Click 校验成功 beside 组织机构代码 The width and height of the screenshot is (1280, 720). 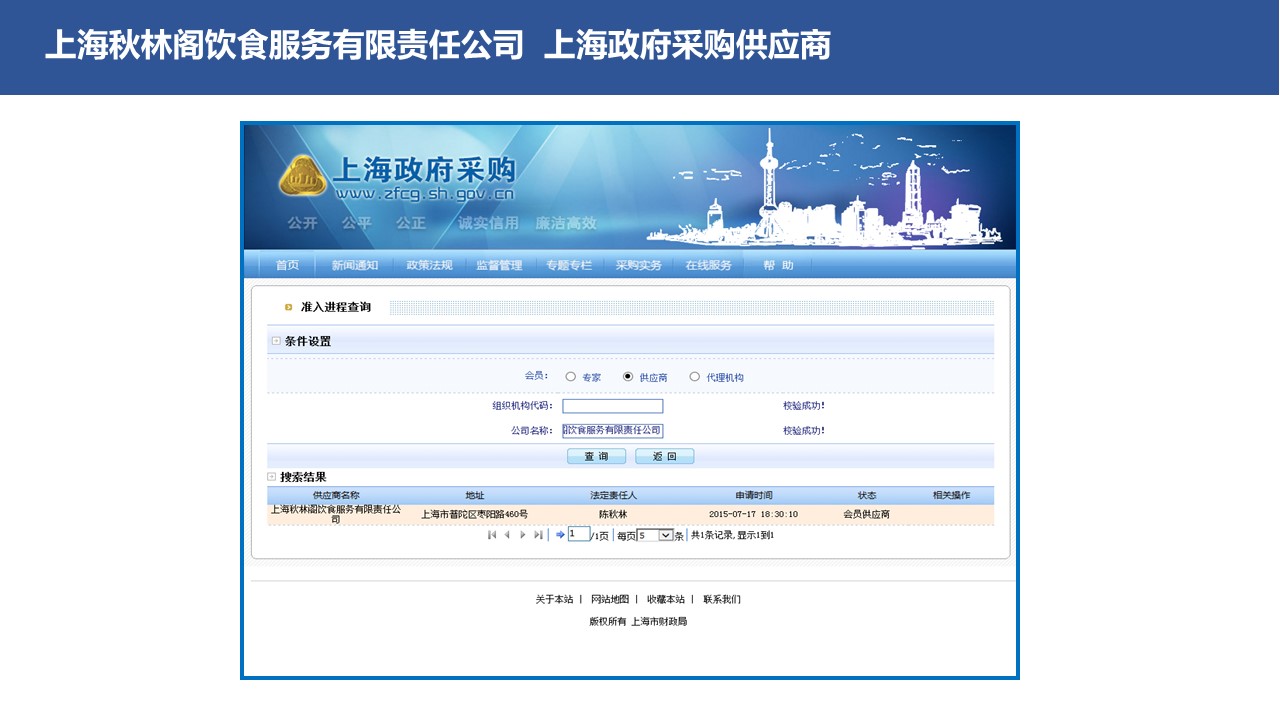tap(804, 406)
